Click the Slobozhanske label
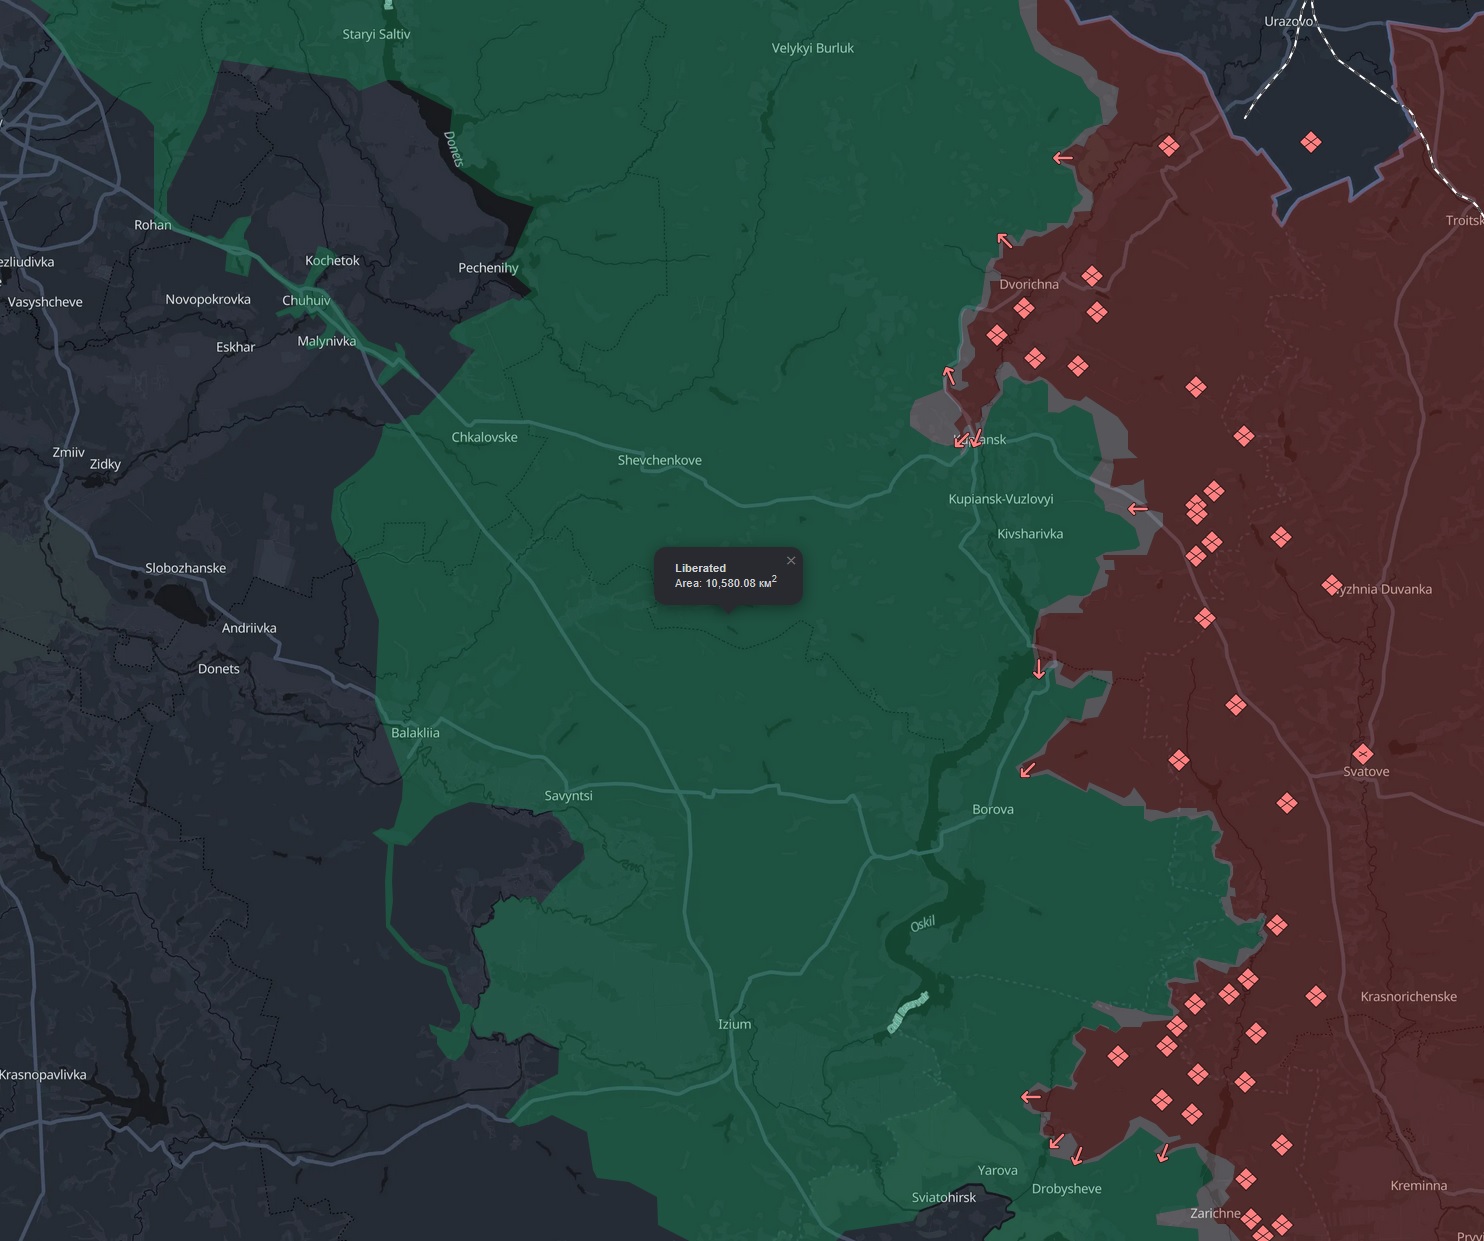Viewport: 1484px width, 1241px height. point(185,568)
